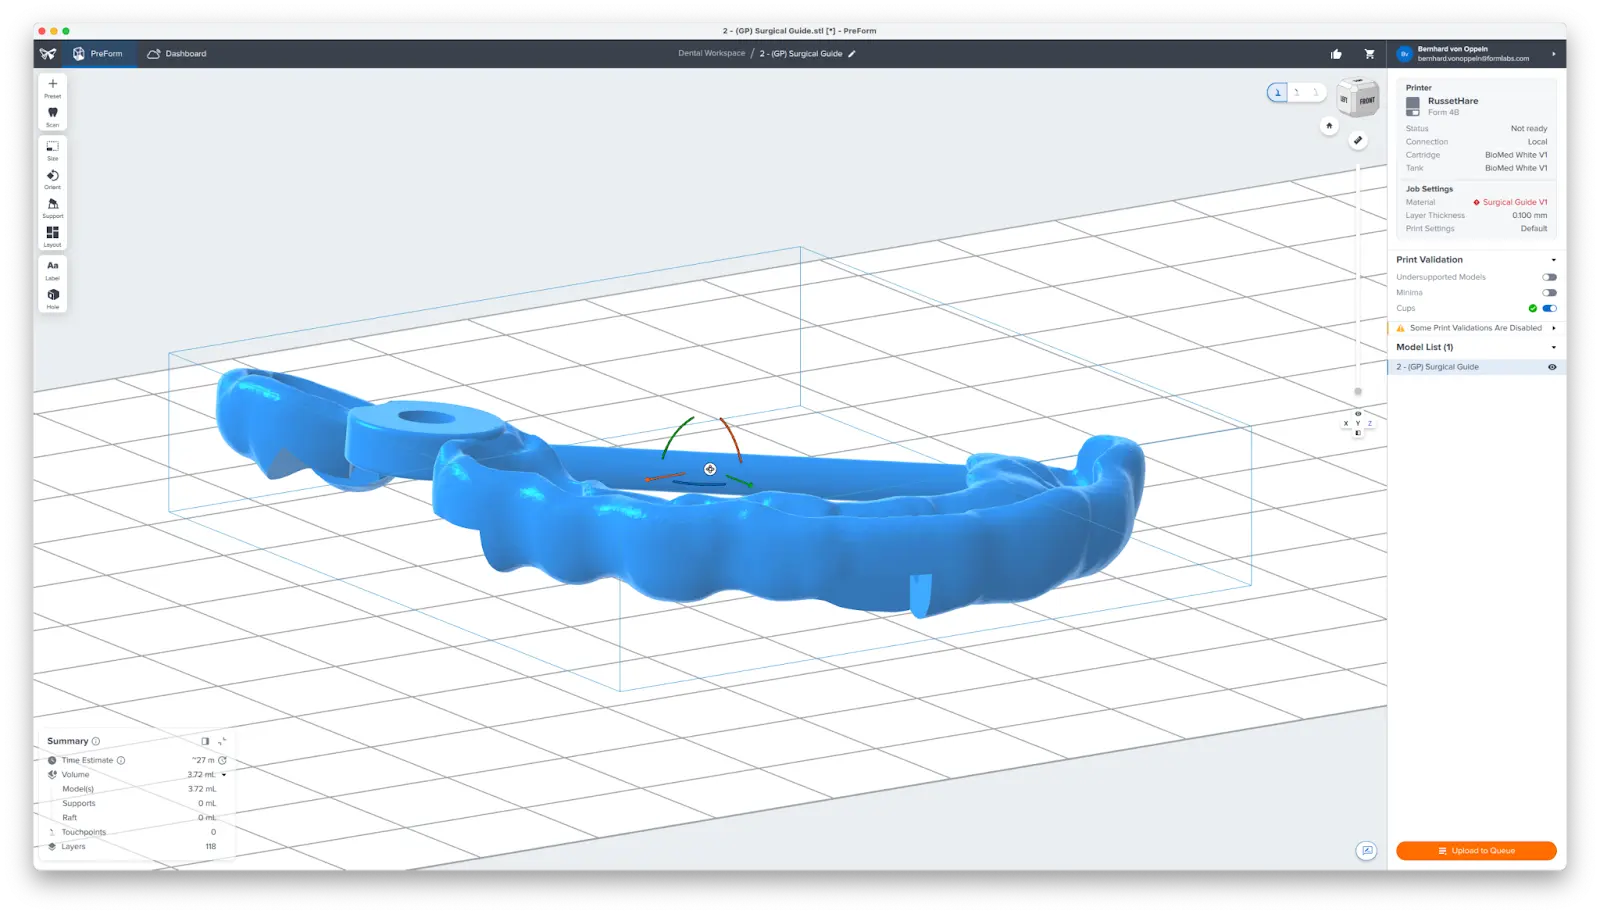
Task: Open the Scan tooth tool
Action: (52, 115)
